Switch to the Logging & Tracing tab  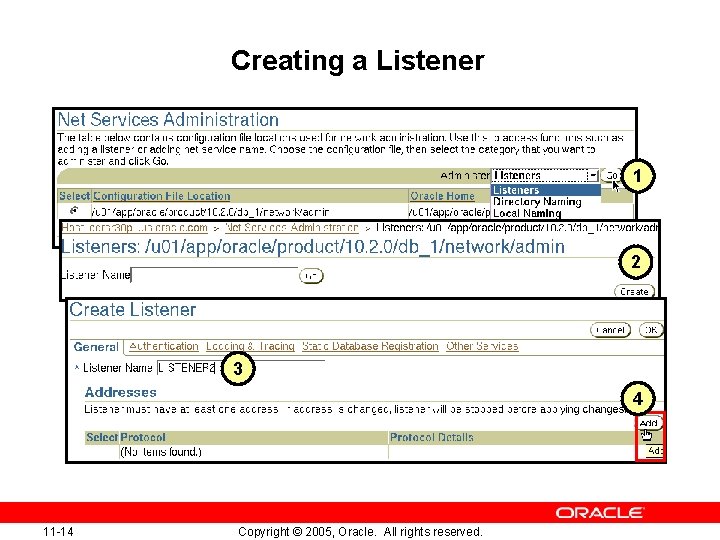(x=250, y=346)
